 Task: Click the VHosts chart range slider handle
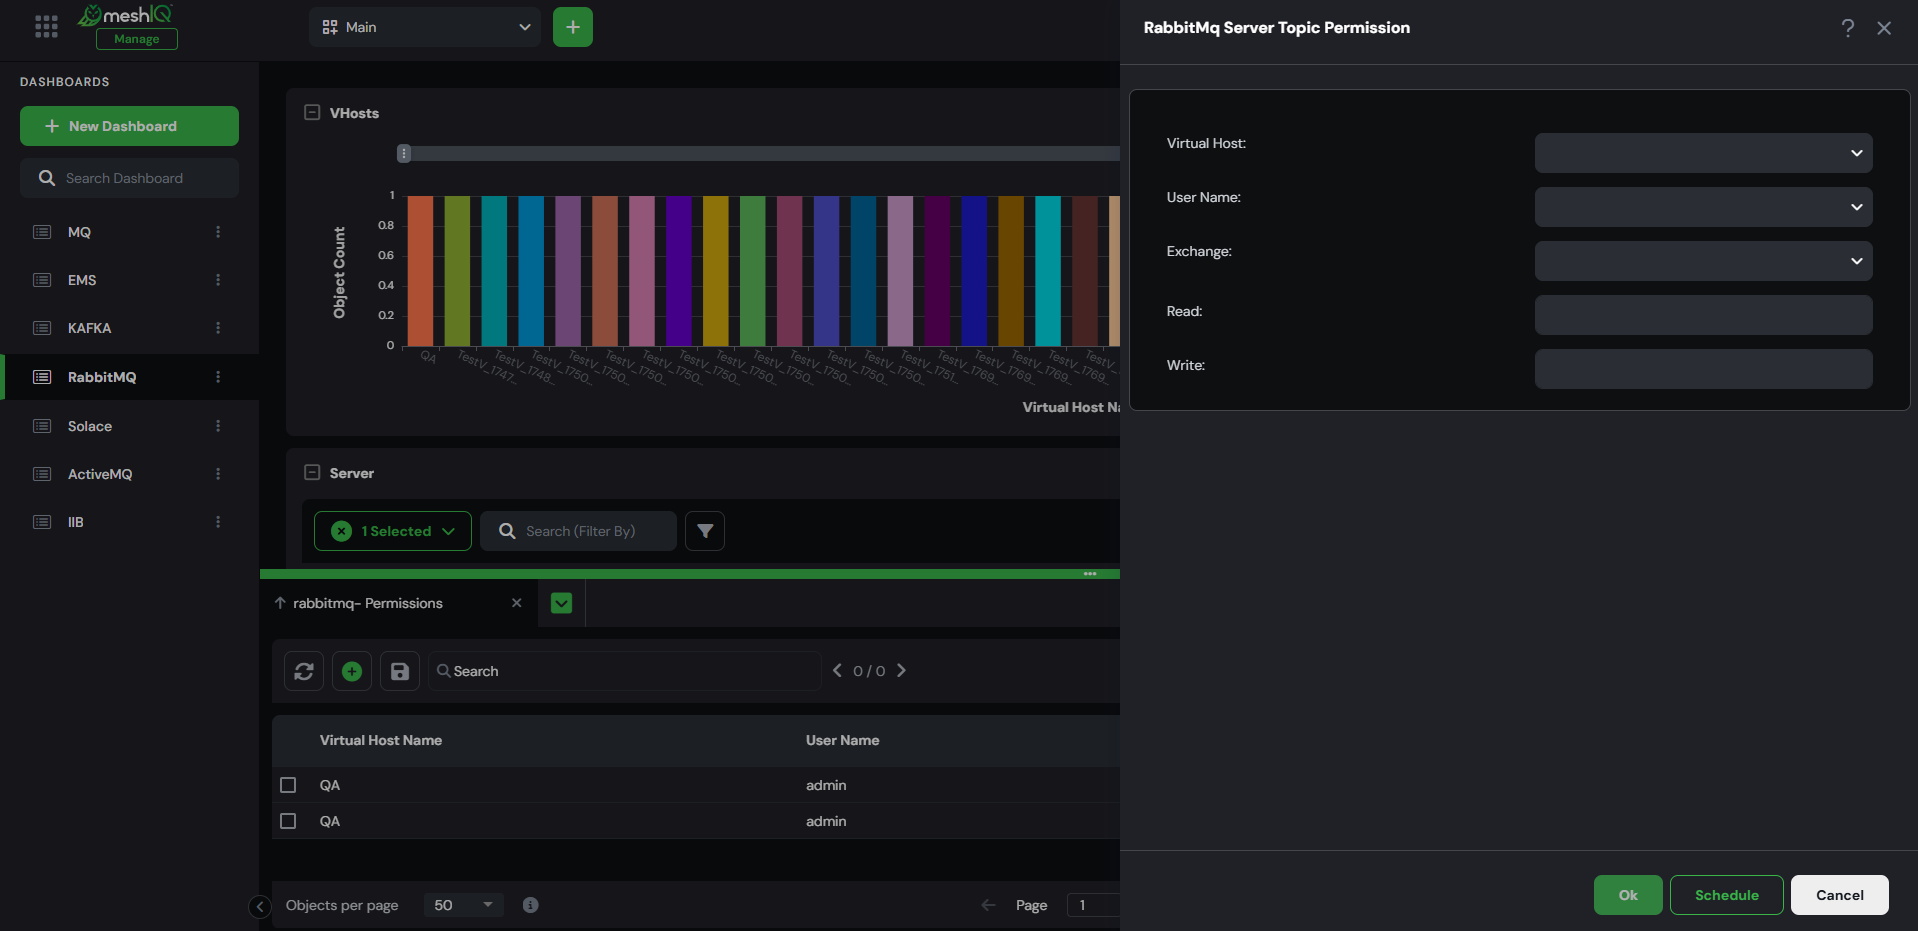(404, 153)
